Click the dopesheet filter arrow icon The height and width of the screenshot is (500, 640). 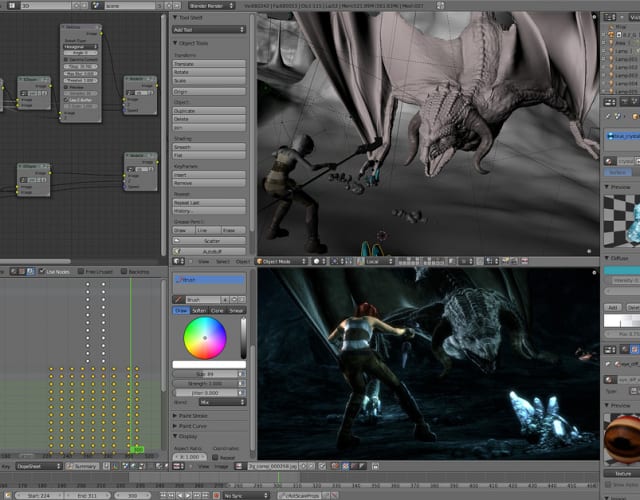click(x=106, y=466)
